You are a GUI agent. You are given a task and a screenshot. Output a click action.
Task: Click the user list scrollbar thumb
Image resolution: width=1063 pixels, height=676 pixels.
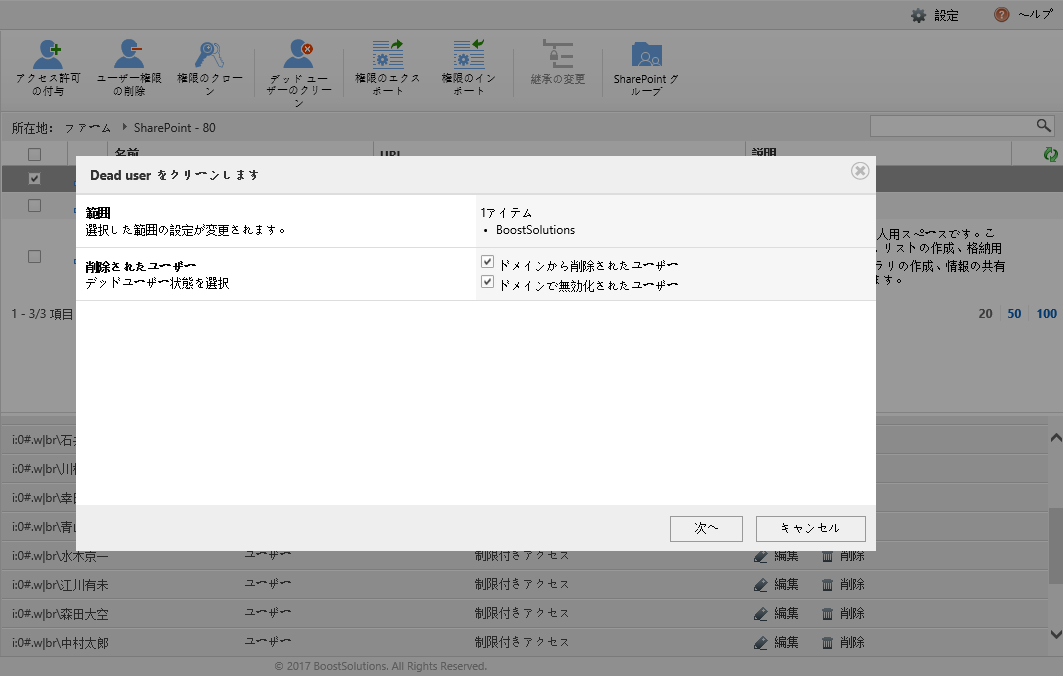click(1056, 545)
